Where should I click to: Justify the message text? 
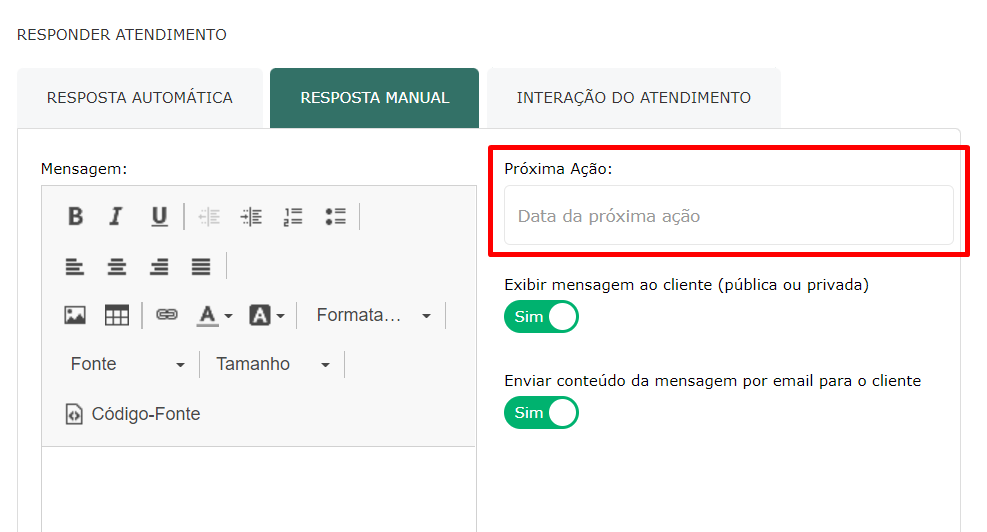pos(201,266)
